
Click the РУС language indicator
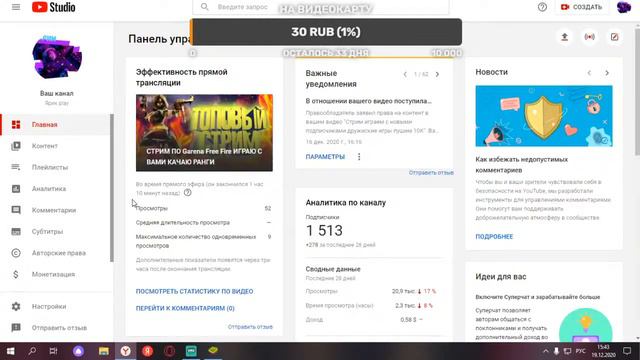pos(580,351)
